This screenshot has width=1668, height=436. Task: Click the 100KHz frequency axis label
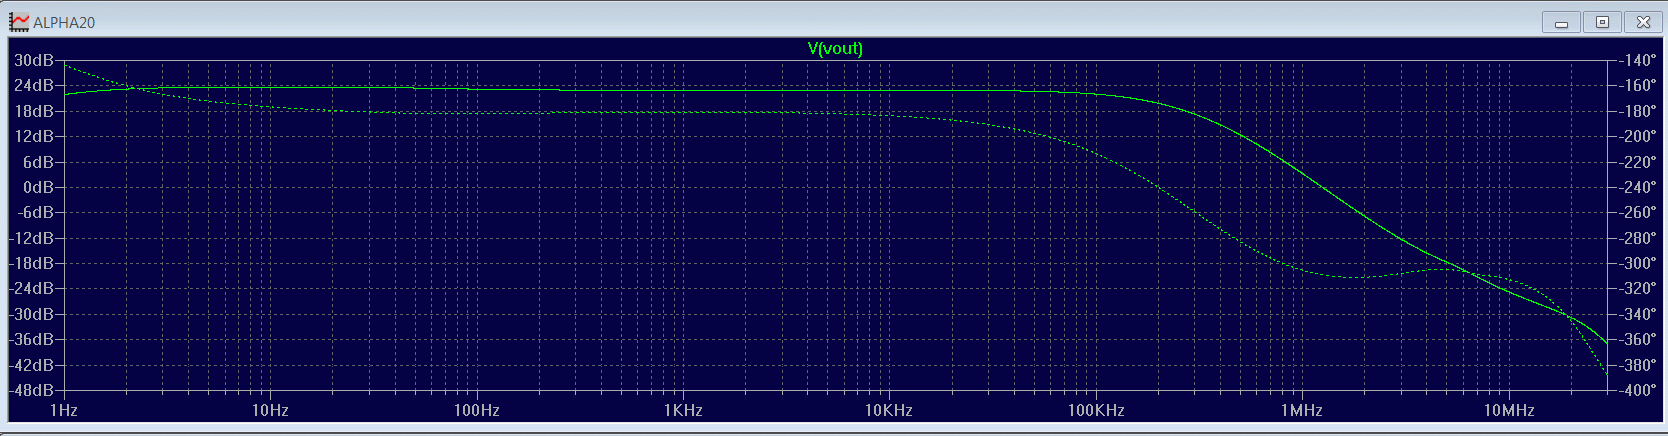1096,410
